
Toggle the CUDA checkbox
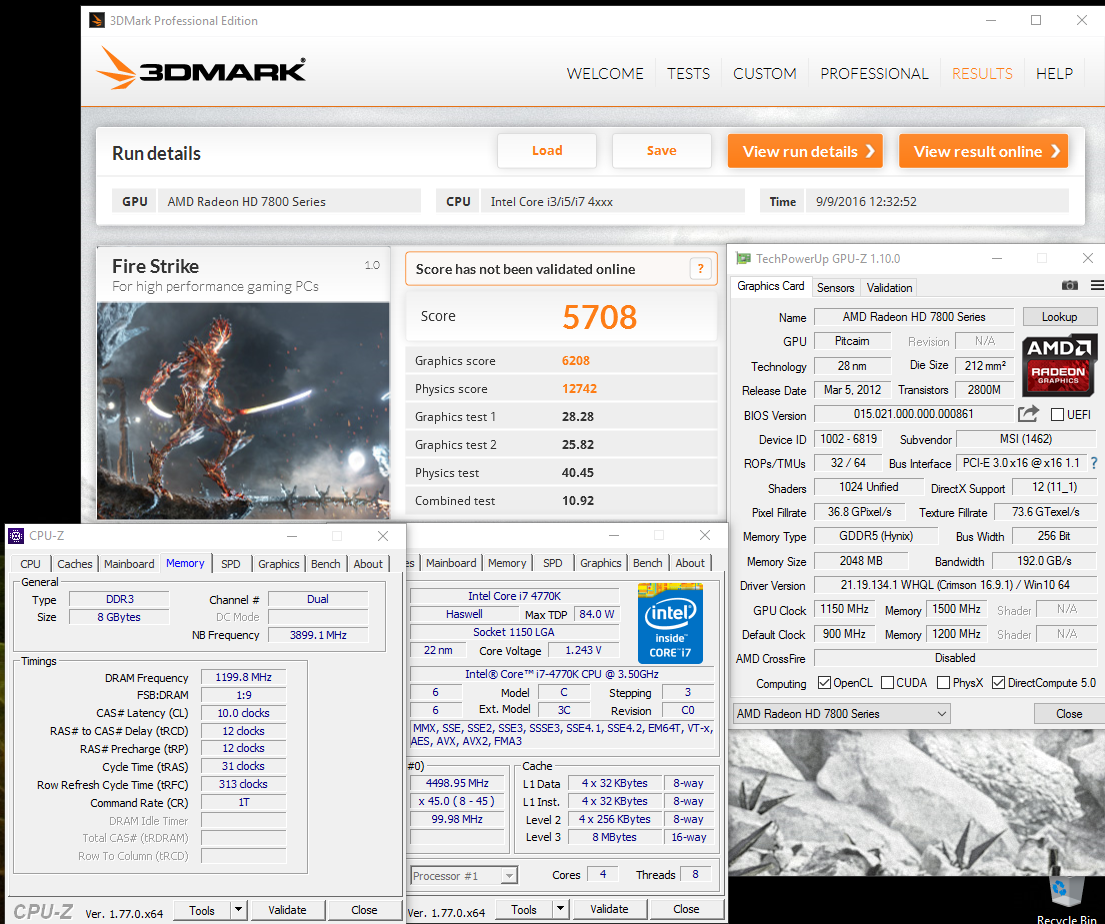click(887, 682)
